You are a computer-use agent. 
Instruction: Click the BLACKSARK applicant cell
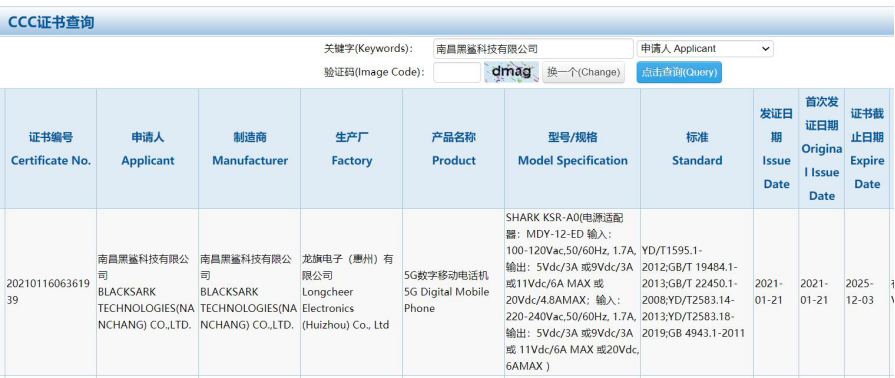click(x=147, y=292)
